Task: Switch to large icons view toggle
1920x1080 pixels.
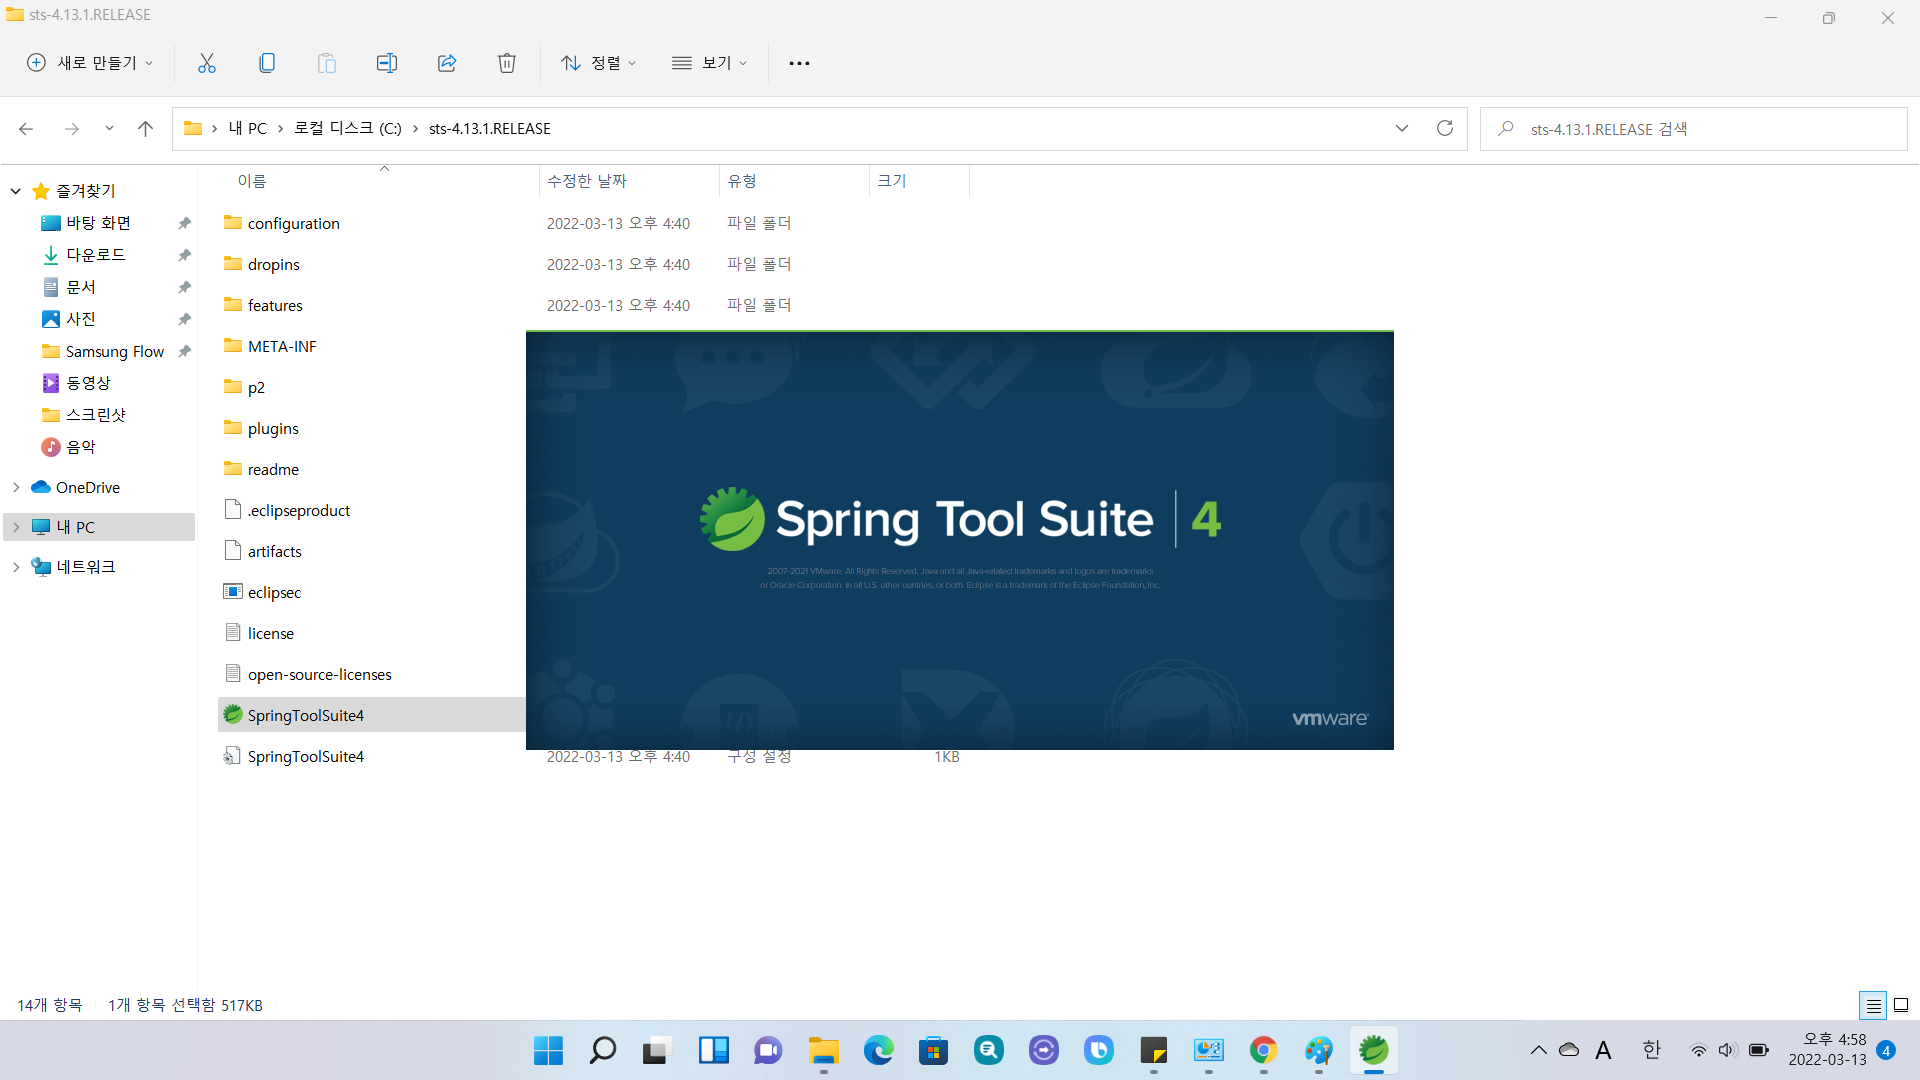Action: coord(1901,1005)
